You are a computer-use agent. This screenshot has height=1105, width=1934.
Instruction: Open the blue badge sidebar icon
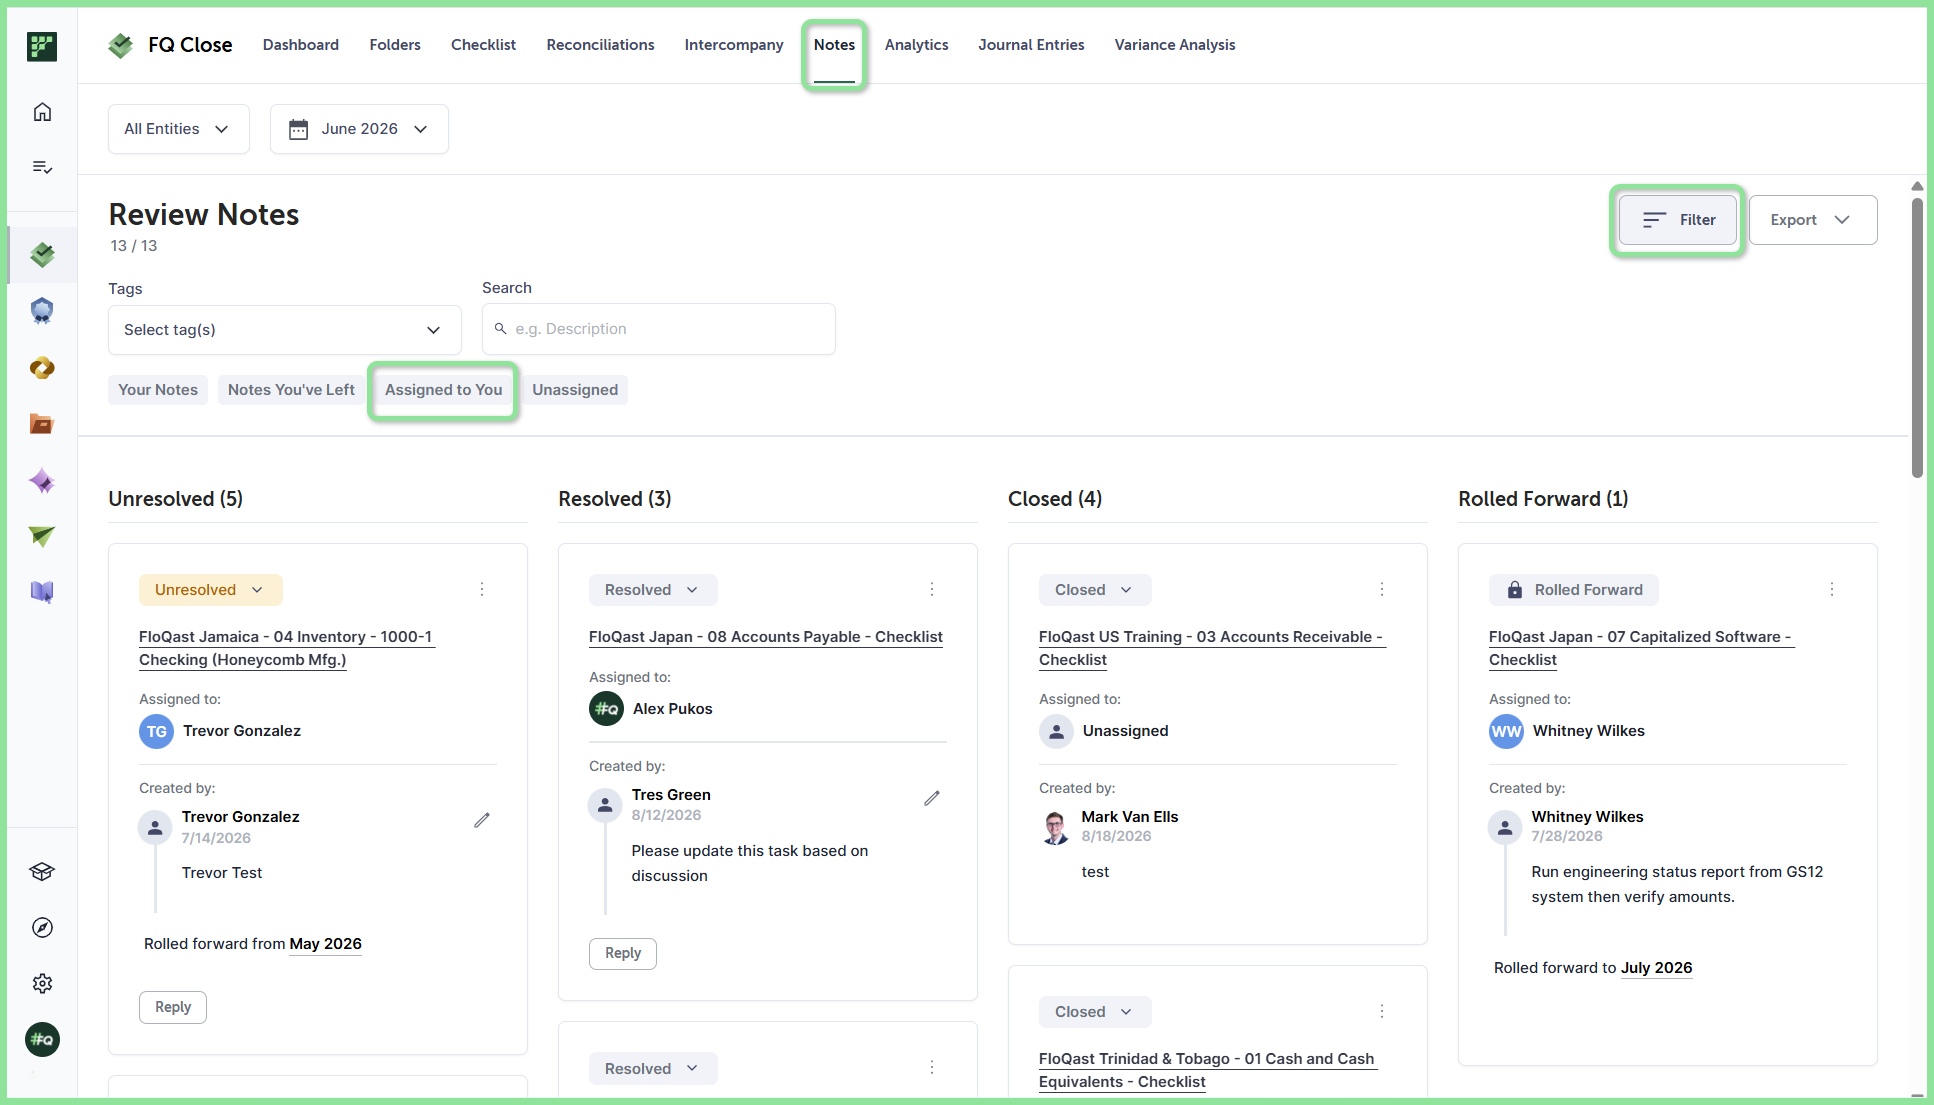[42, 311]
